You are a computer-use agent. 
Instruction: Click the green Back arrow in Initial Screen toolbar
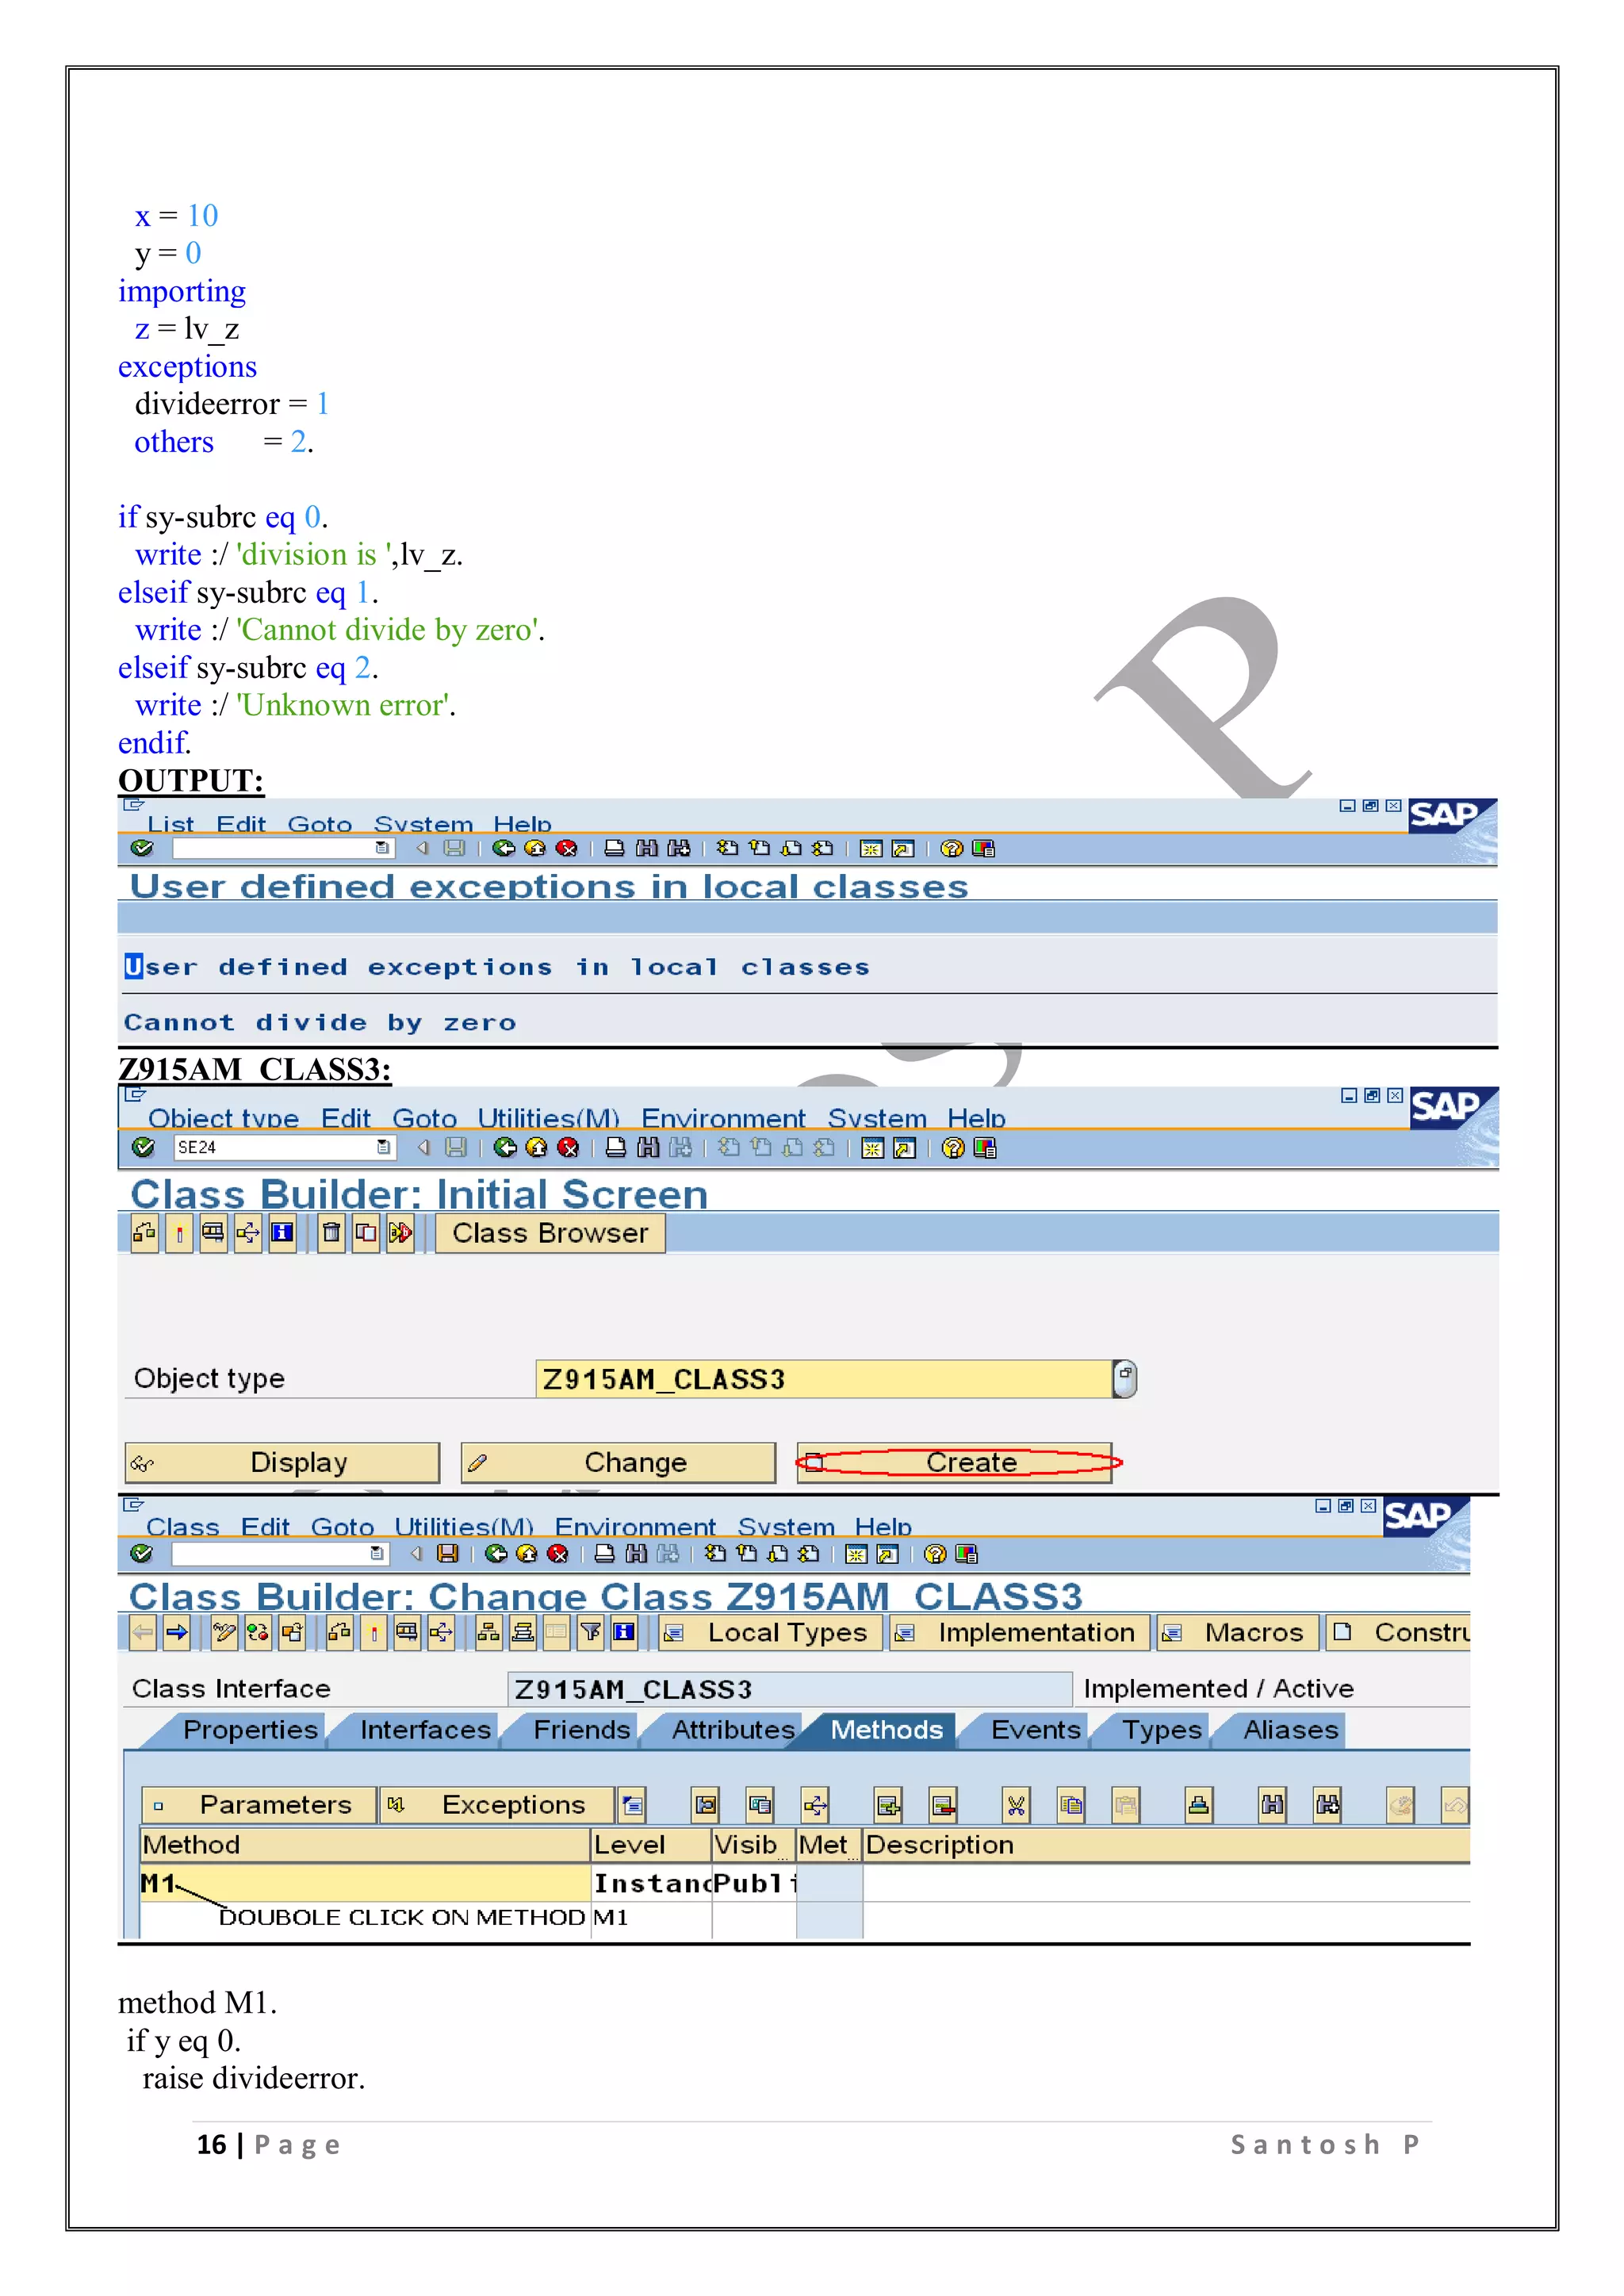click(505, 1147)
